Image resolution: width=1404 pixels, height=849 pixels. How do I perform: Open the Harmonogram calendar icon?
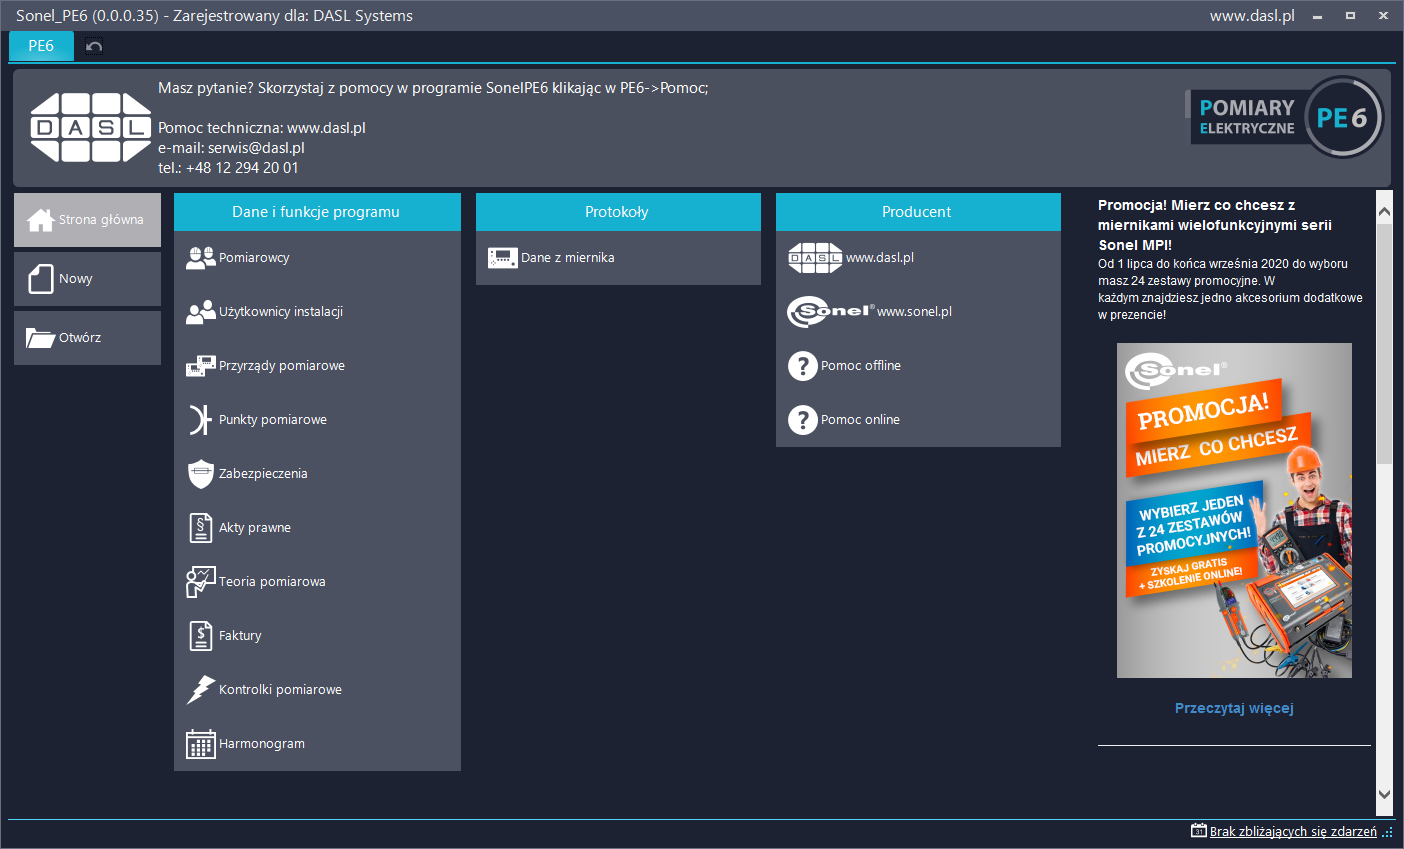(200, 744)
